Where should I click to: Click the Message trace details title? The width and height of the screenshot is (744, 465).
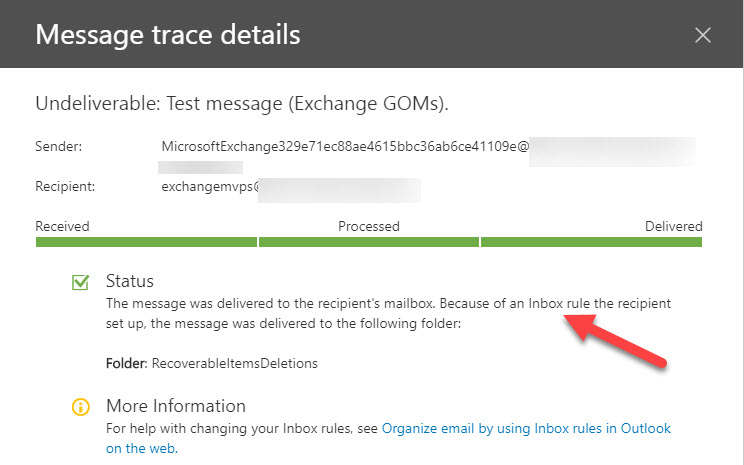[x=168, y=35]
